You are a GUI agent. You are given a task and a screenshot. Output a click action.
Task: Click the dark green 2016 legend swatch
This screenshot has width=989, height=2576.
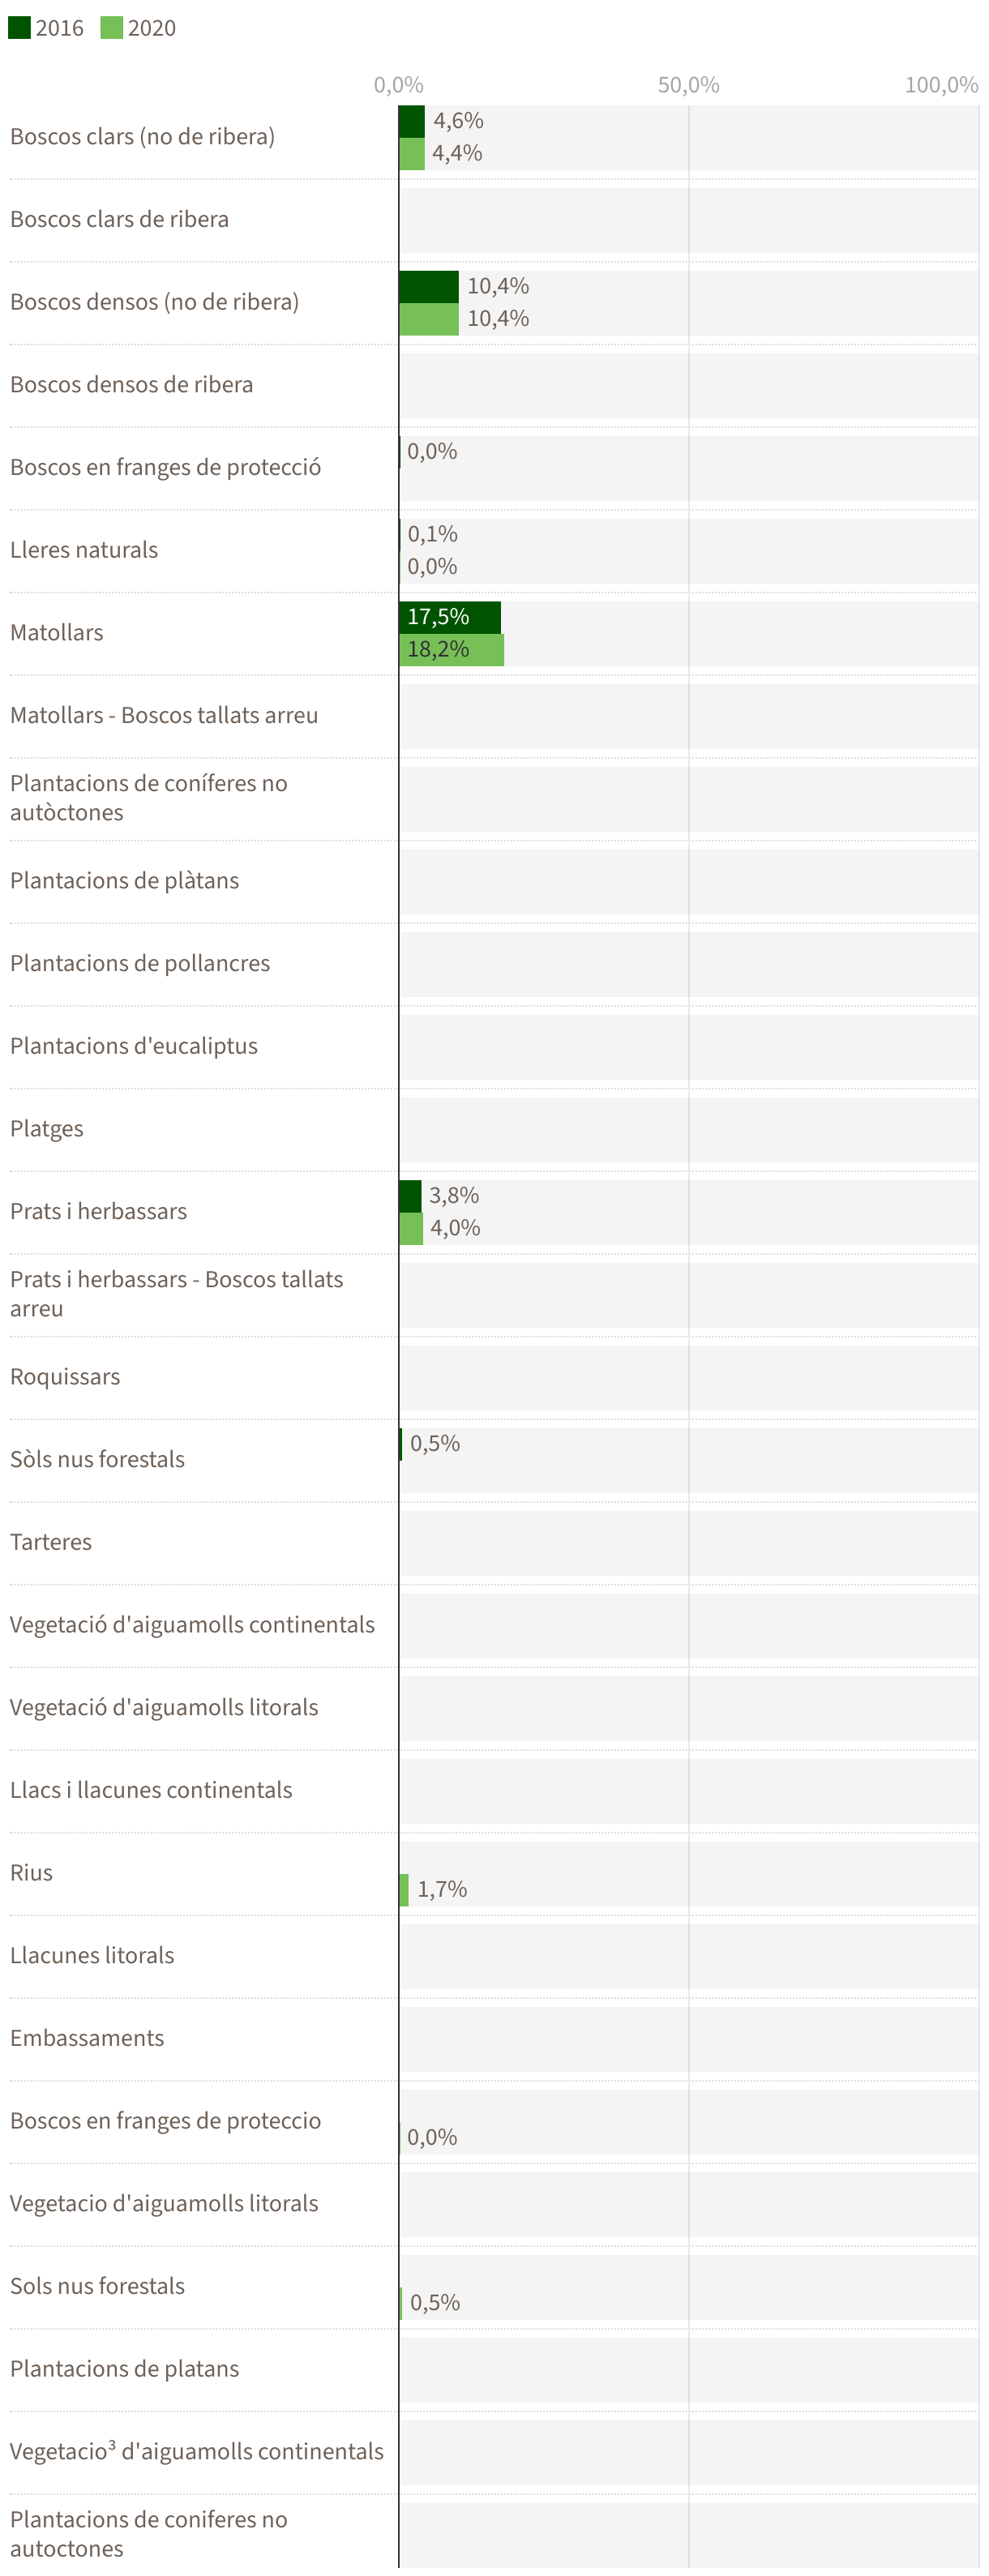(x=19, y=27)
